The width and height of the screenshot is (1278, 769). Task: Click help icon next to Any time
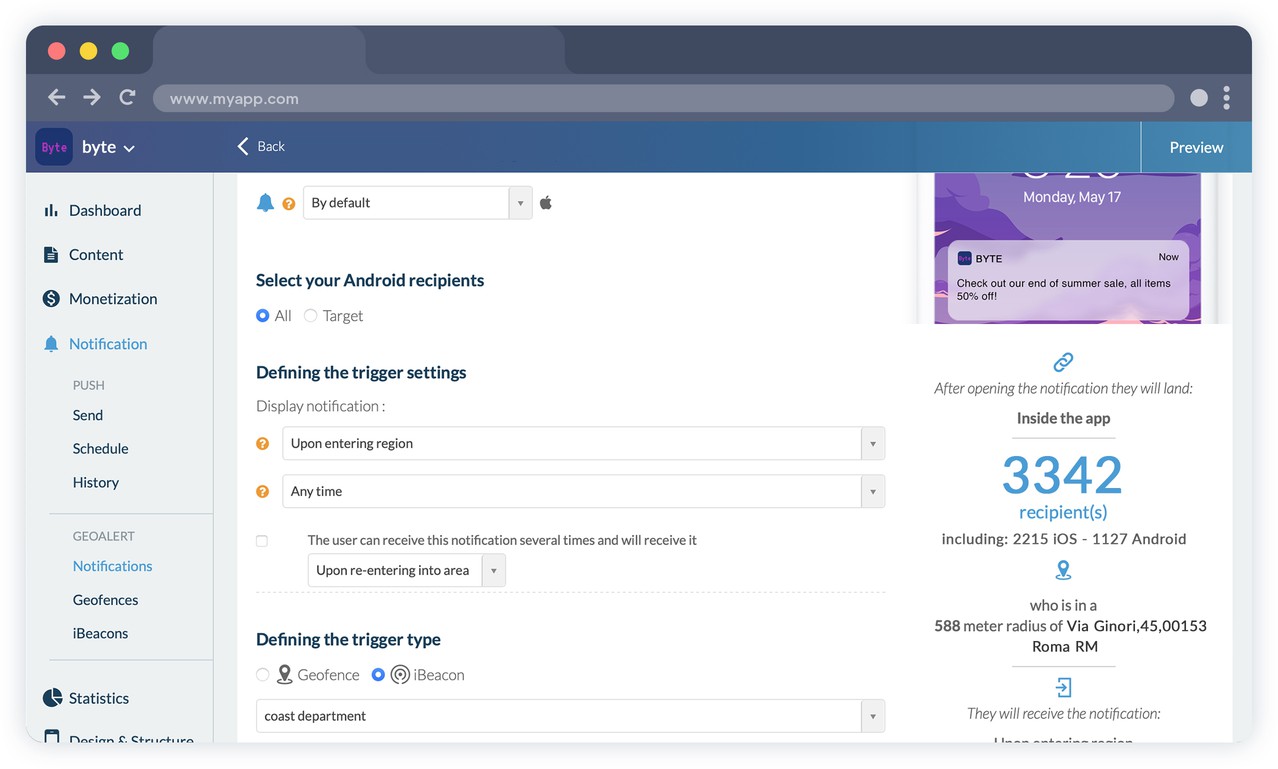(x=263, y=491)
